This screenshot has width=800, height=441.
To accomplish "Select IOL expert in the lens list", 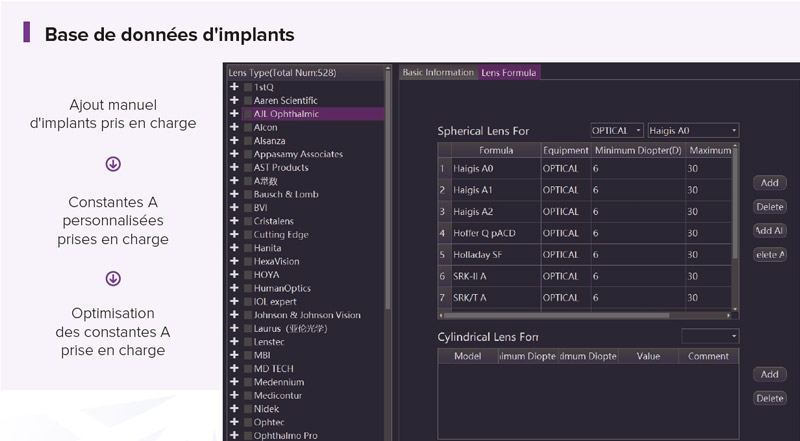I will click(x=276, y=302).
